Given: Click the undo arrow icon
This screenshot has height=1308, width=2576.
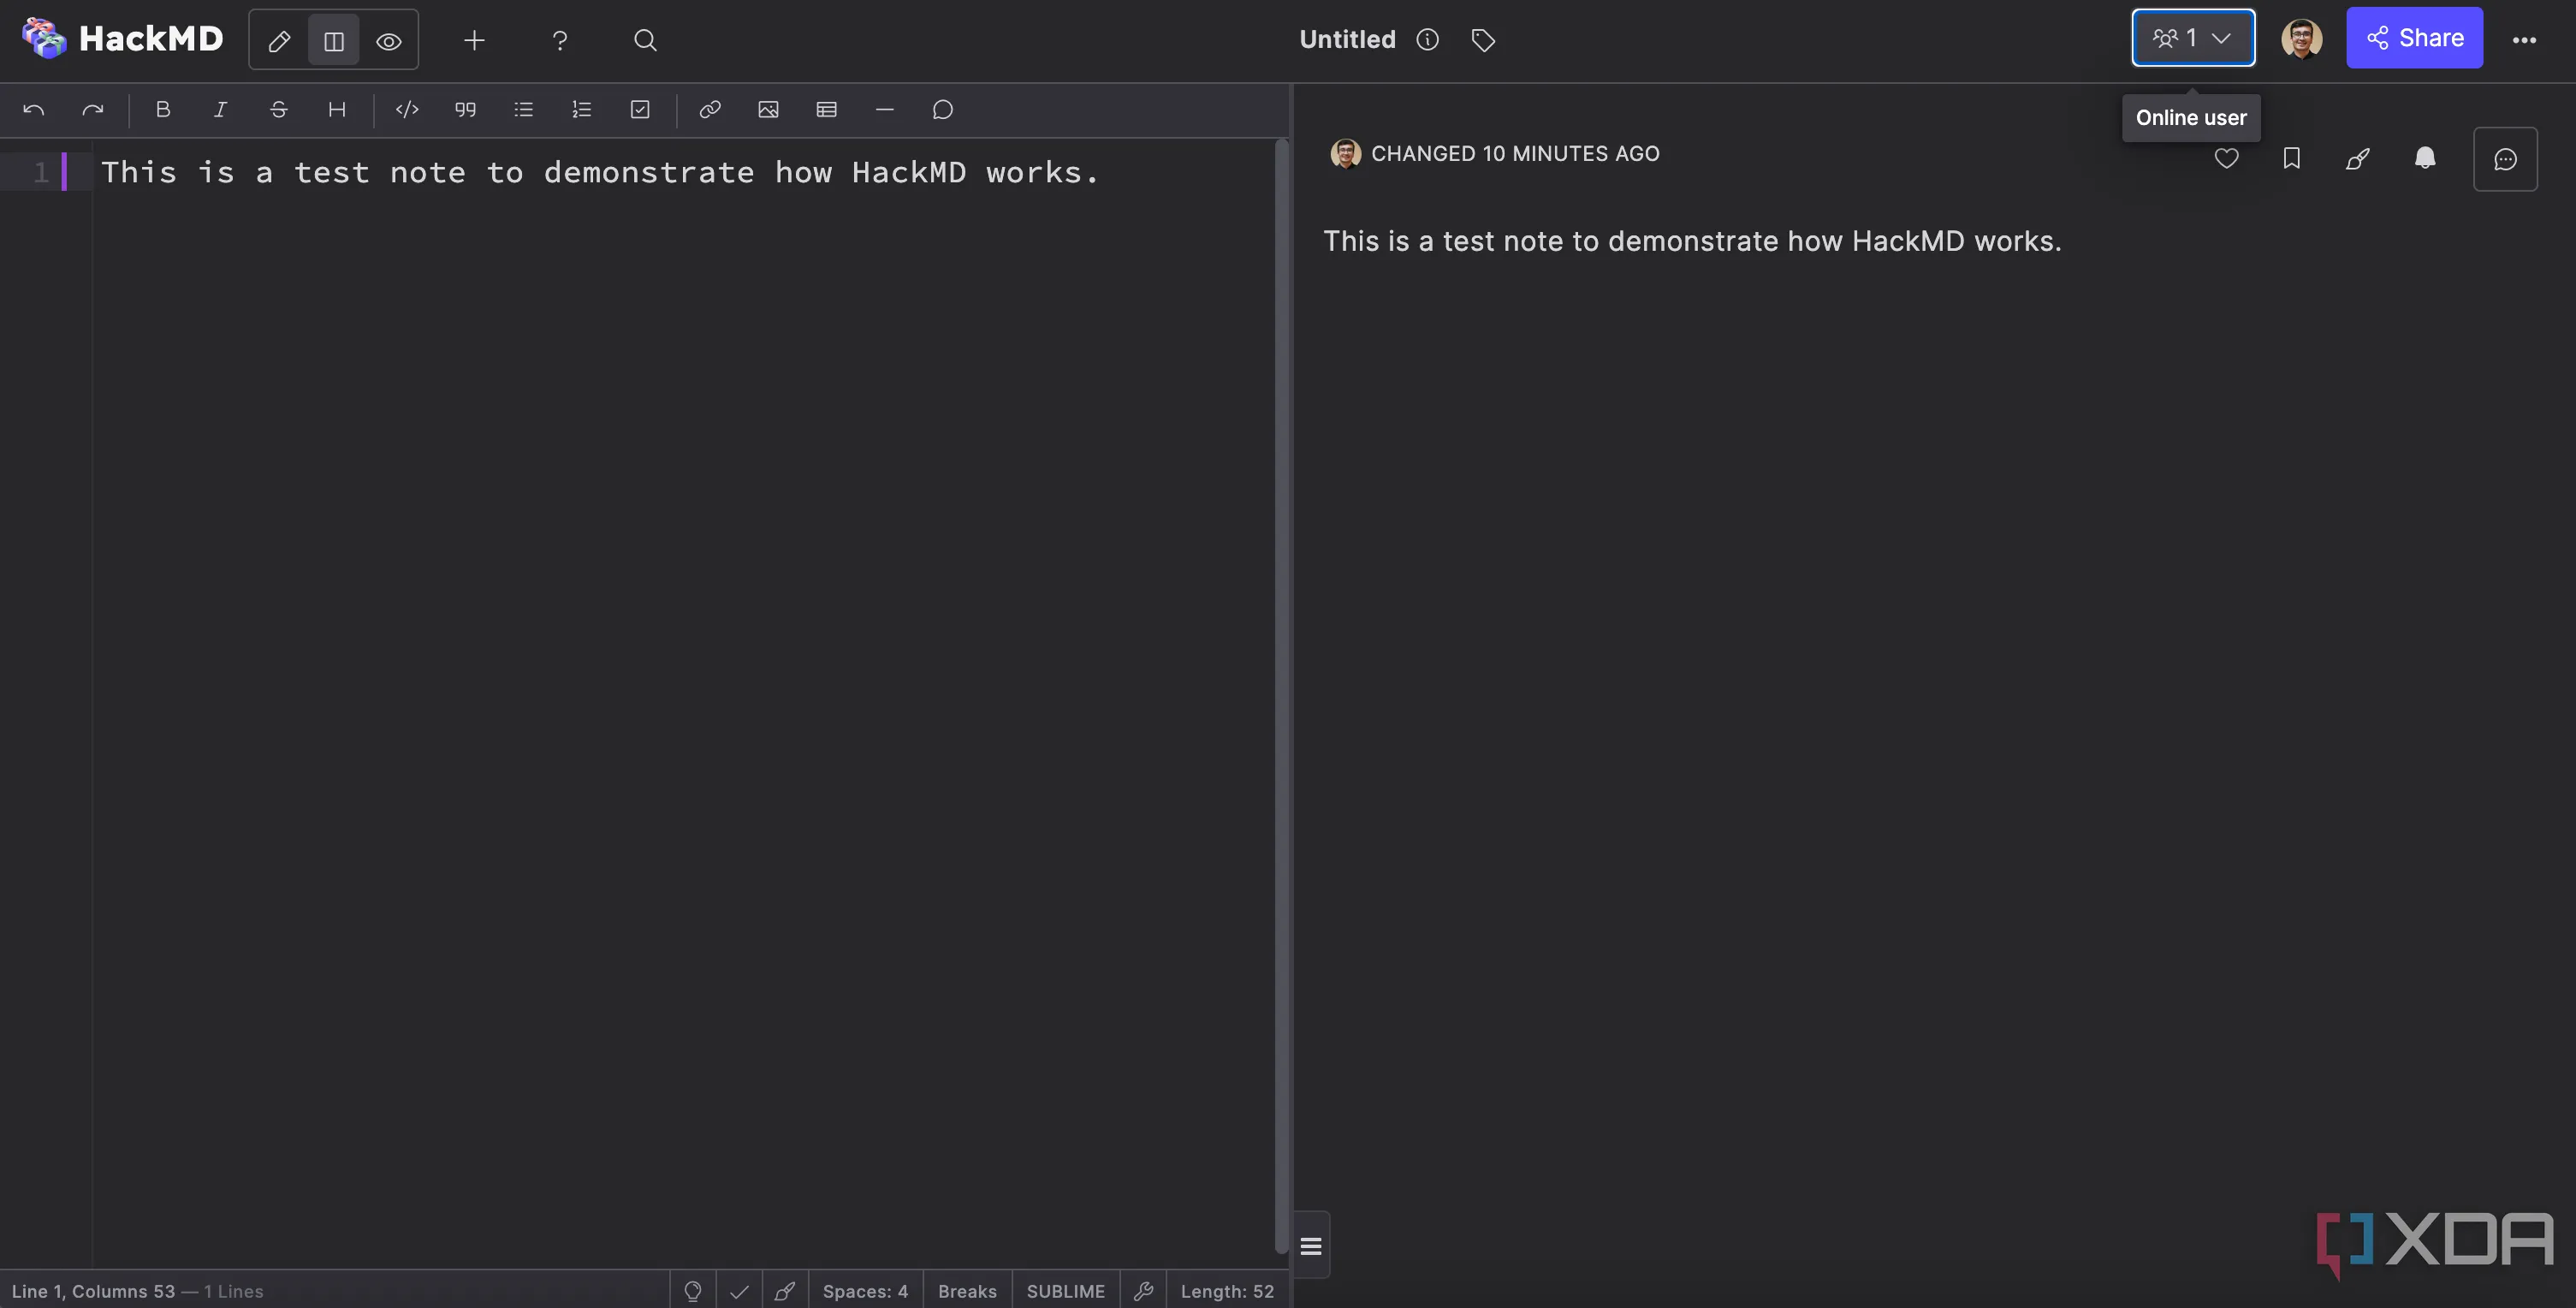Looking at the screenshot, I should click(33, 110).
